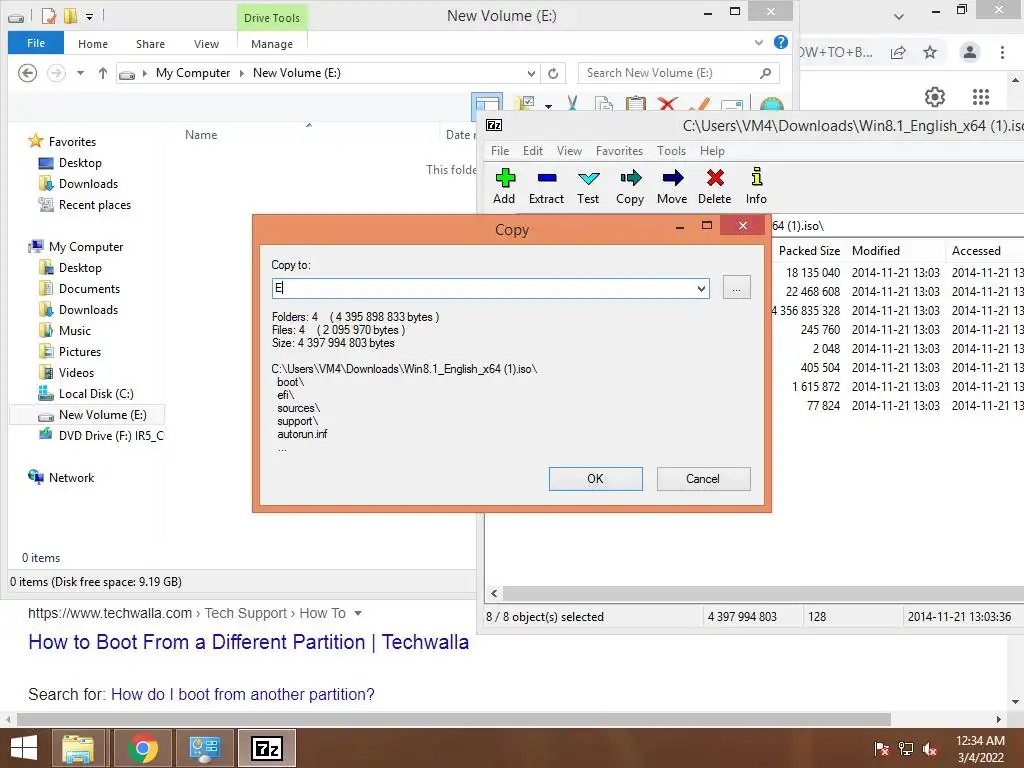Open the 7-Zip Edit menu
The width and height of the screenshot is (1024, 768).
pos(533,151)
